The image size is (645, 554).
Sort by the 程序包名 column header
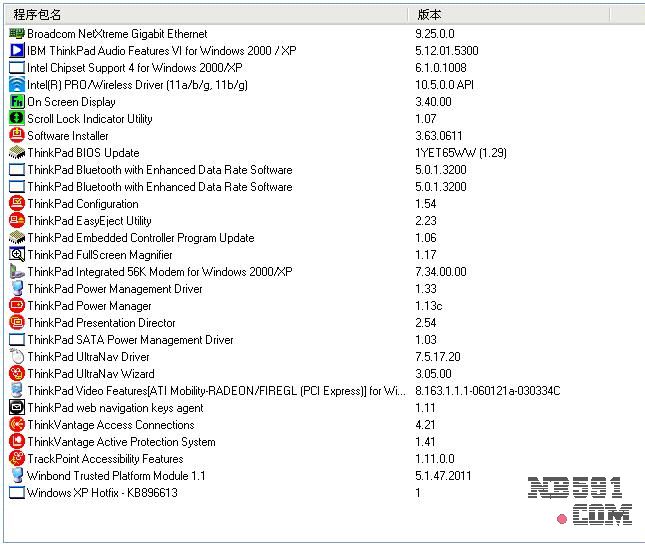[206, 15]
